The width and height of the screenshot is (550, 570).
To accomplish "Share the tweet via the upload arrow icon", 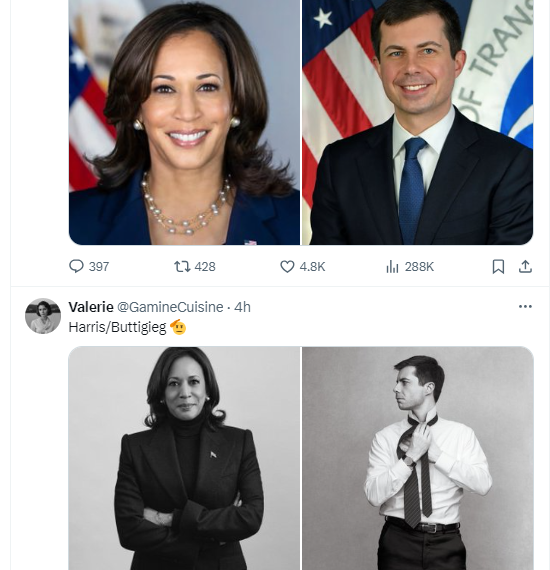I will [x=525, y=266].
